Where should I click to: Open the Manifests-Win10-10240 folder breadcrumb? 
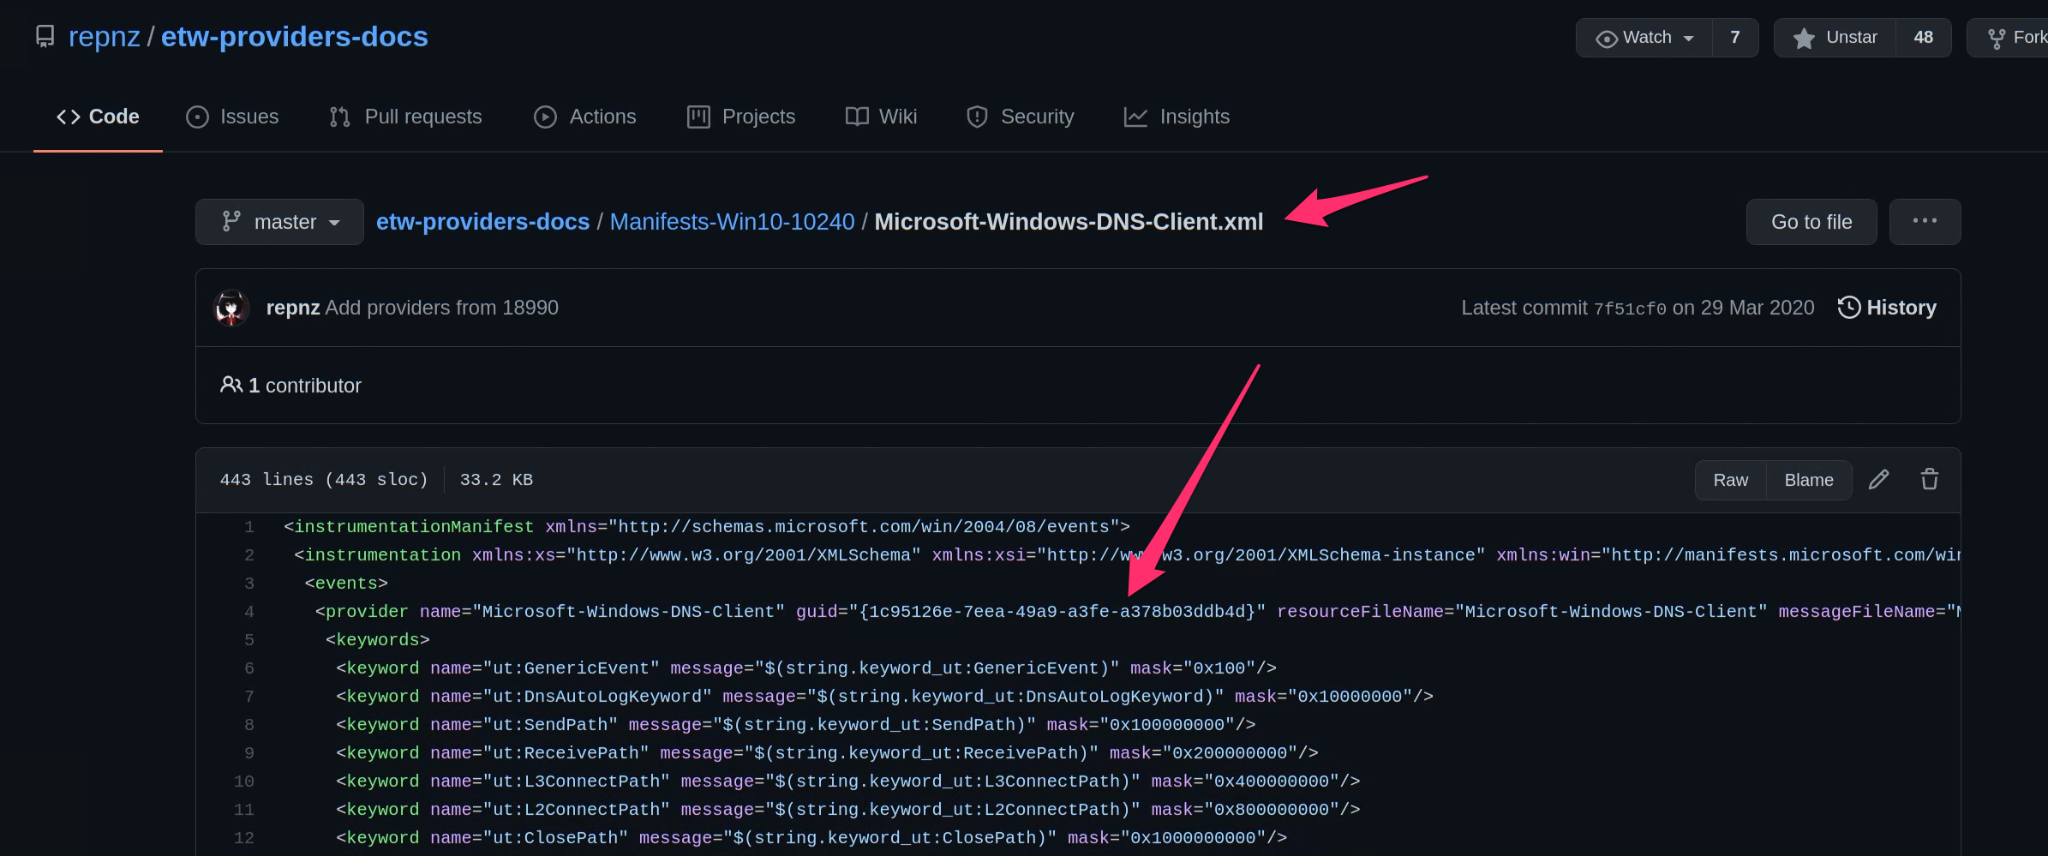732,222
